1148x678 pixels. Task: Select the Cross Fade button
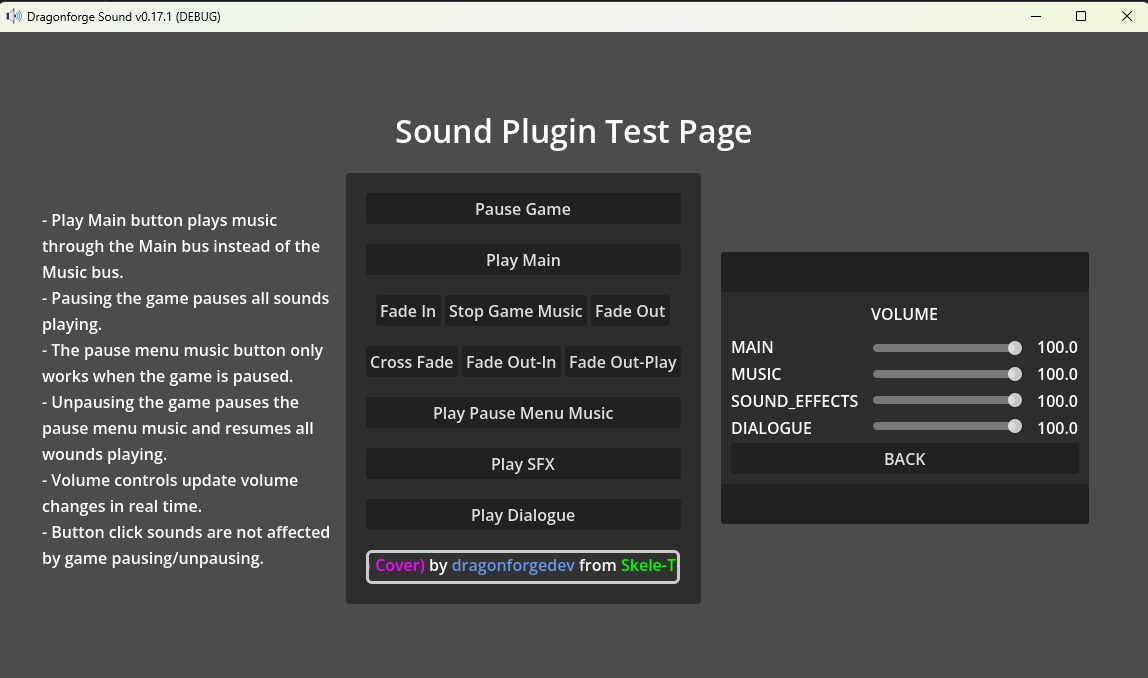click(412, 362)
